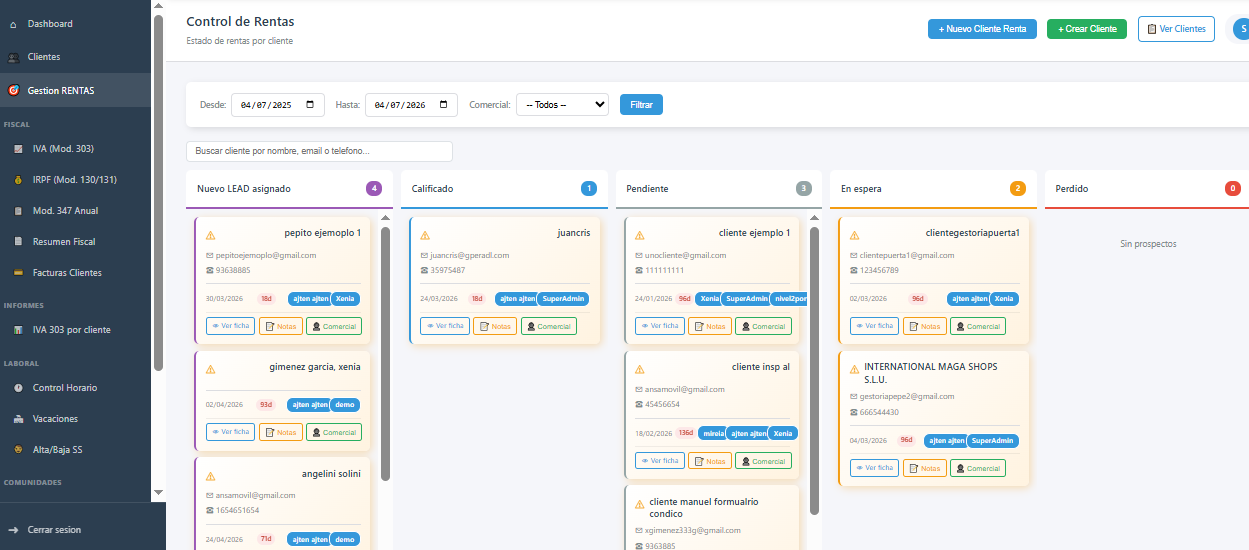Click 'Sin prospectos' text in Perdido column
The height and width of the screenshot is (550, 1249).
pyautogui.click(x=1148, y=244)
